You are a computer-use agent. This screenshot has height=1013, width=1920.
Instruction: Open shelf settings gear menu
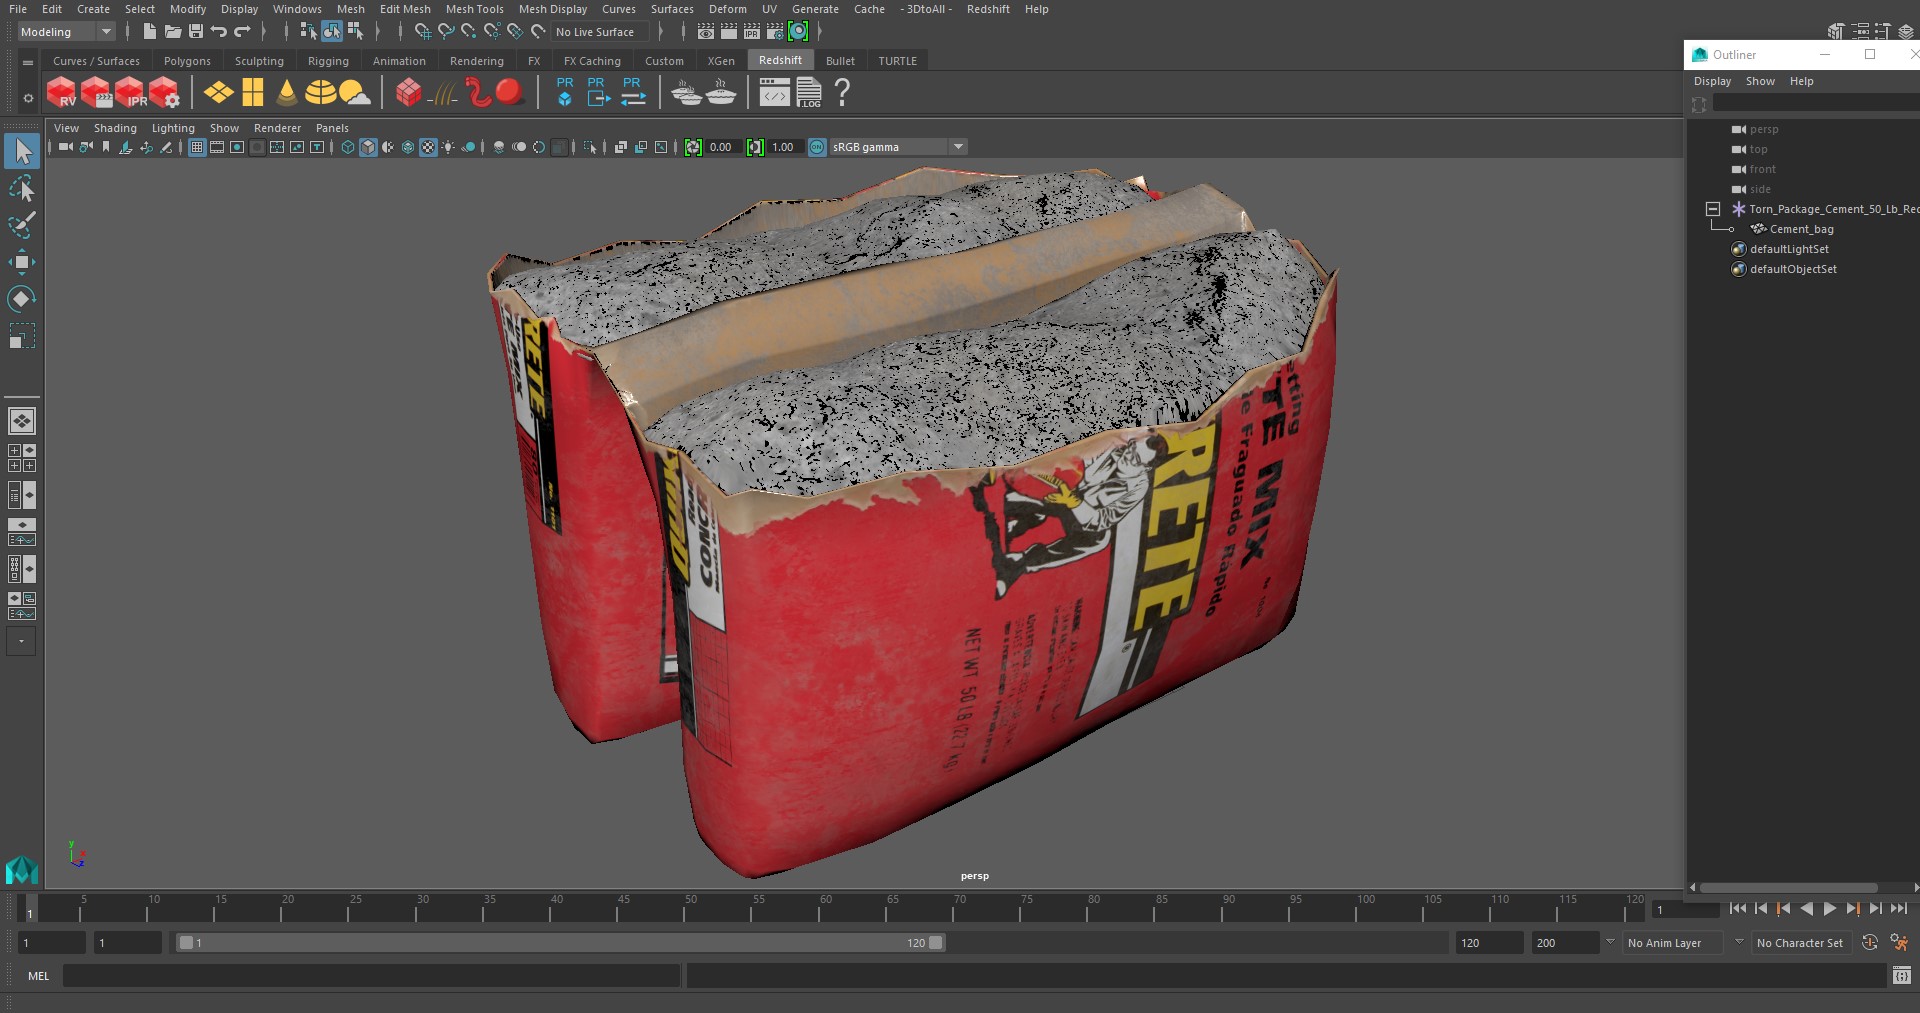pyautogui.click(x=28, y=97)
